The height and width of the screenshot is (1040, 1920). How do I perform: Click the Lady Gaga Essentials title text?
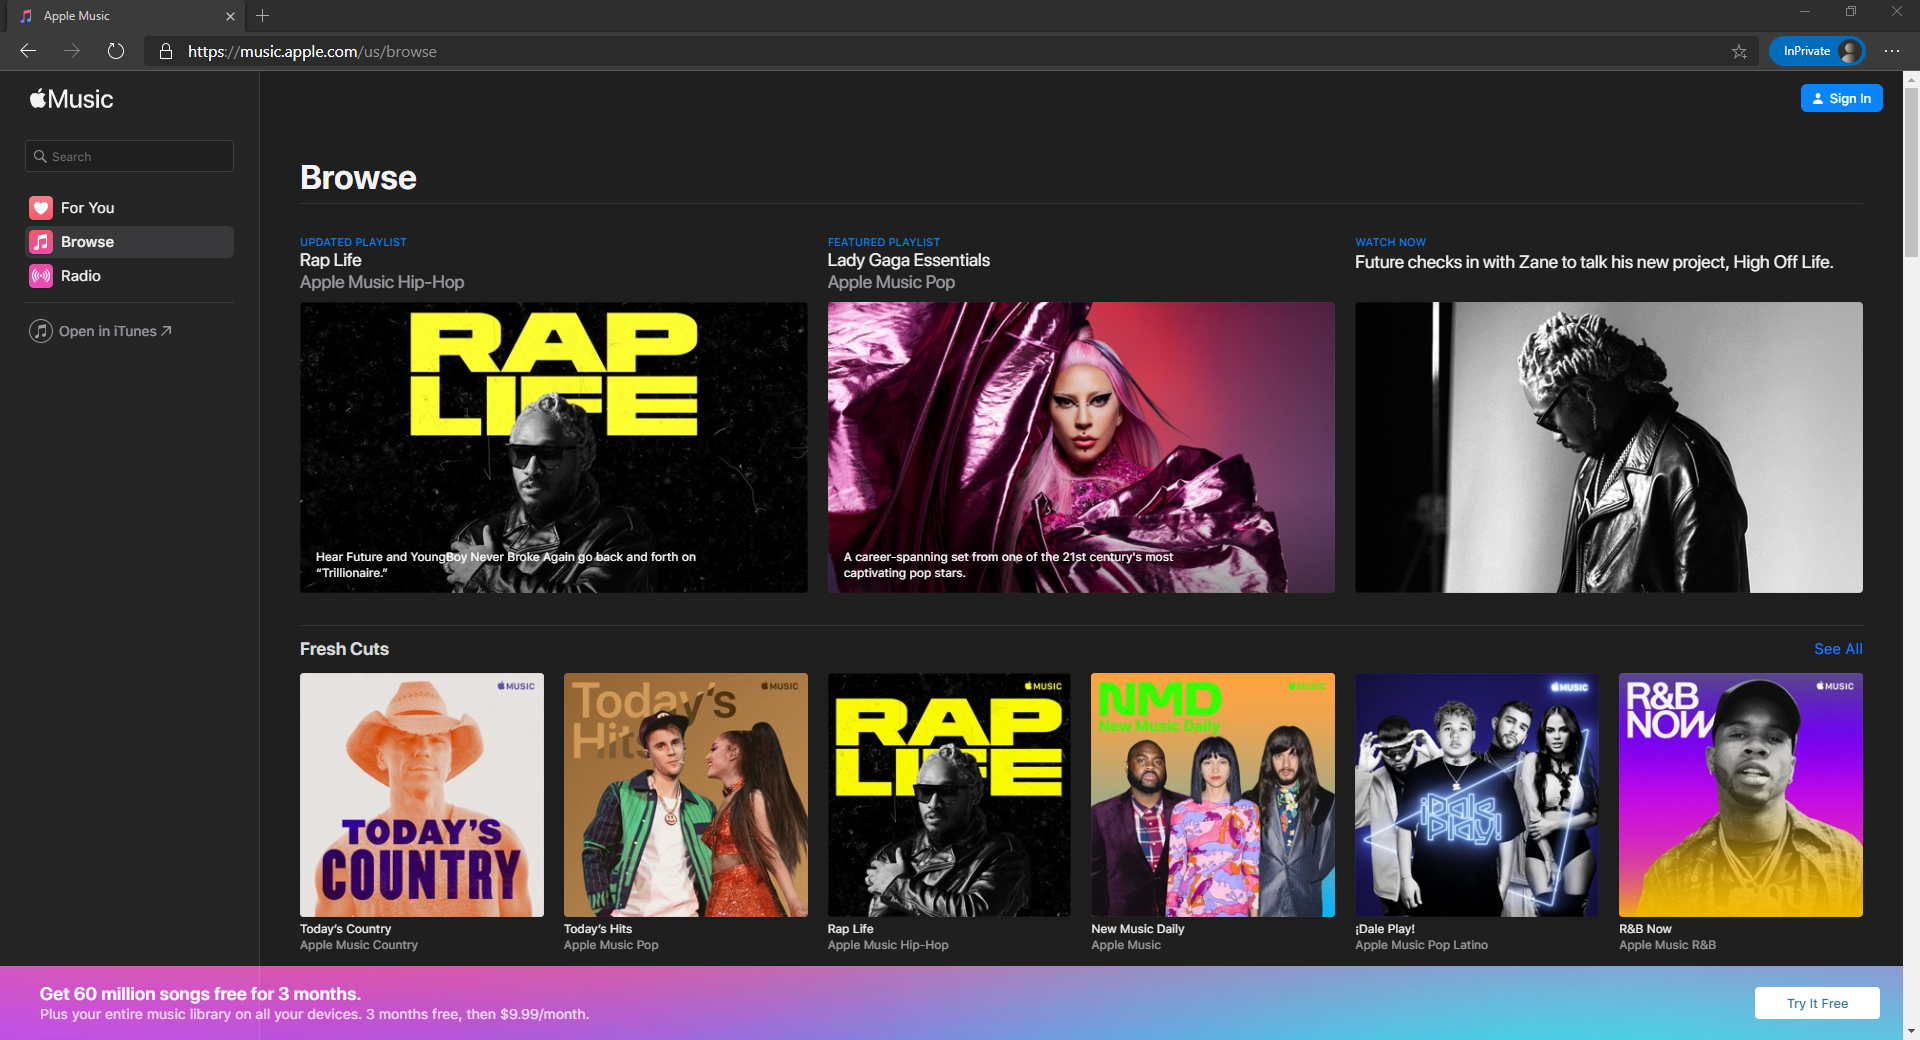pyautogui.click(x=909, y=260)
